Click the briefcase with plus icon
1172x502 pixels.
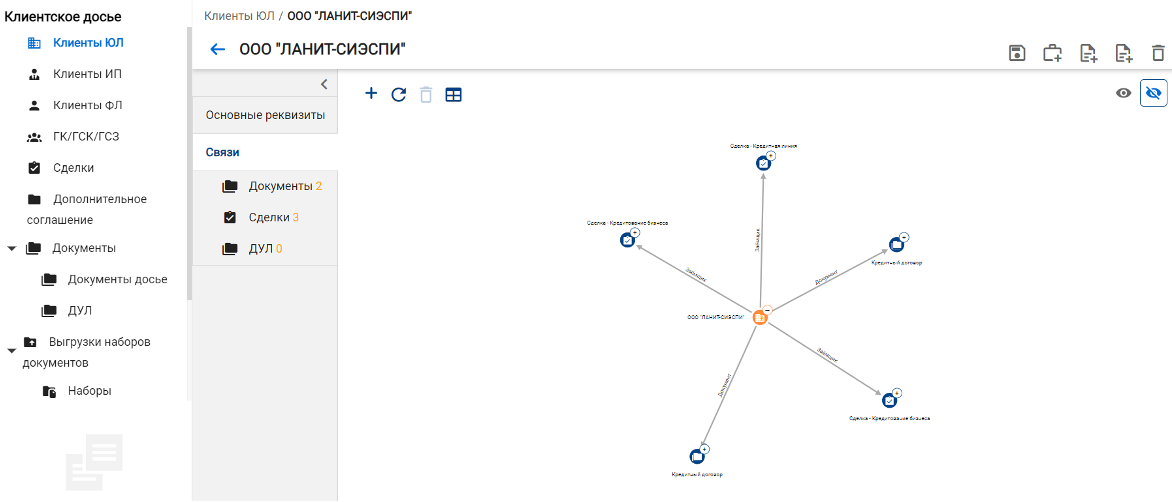click(1052, 53)
